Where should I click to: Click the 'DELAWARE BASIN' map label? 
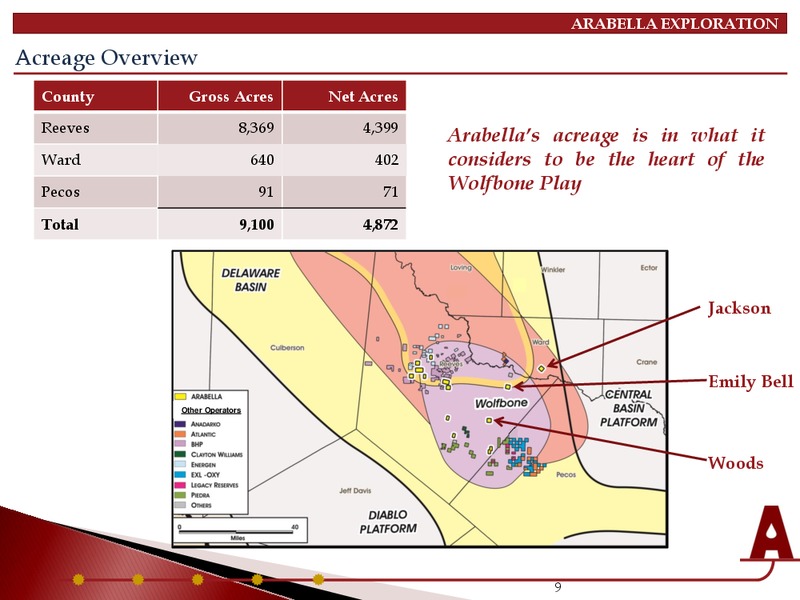pos(251,280)
